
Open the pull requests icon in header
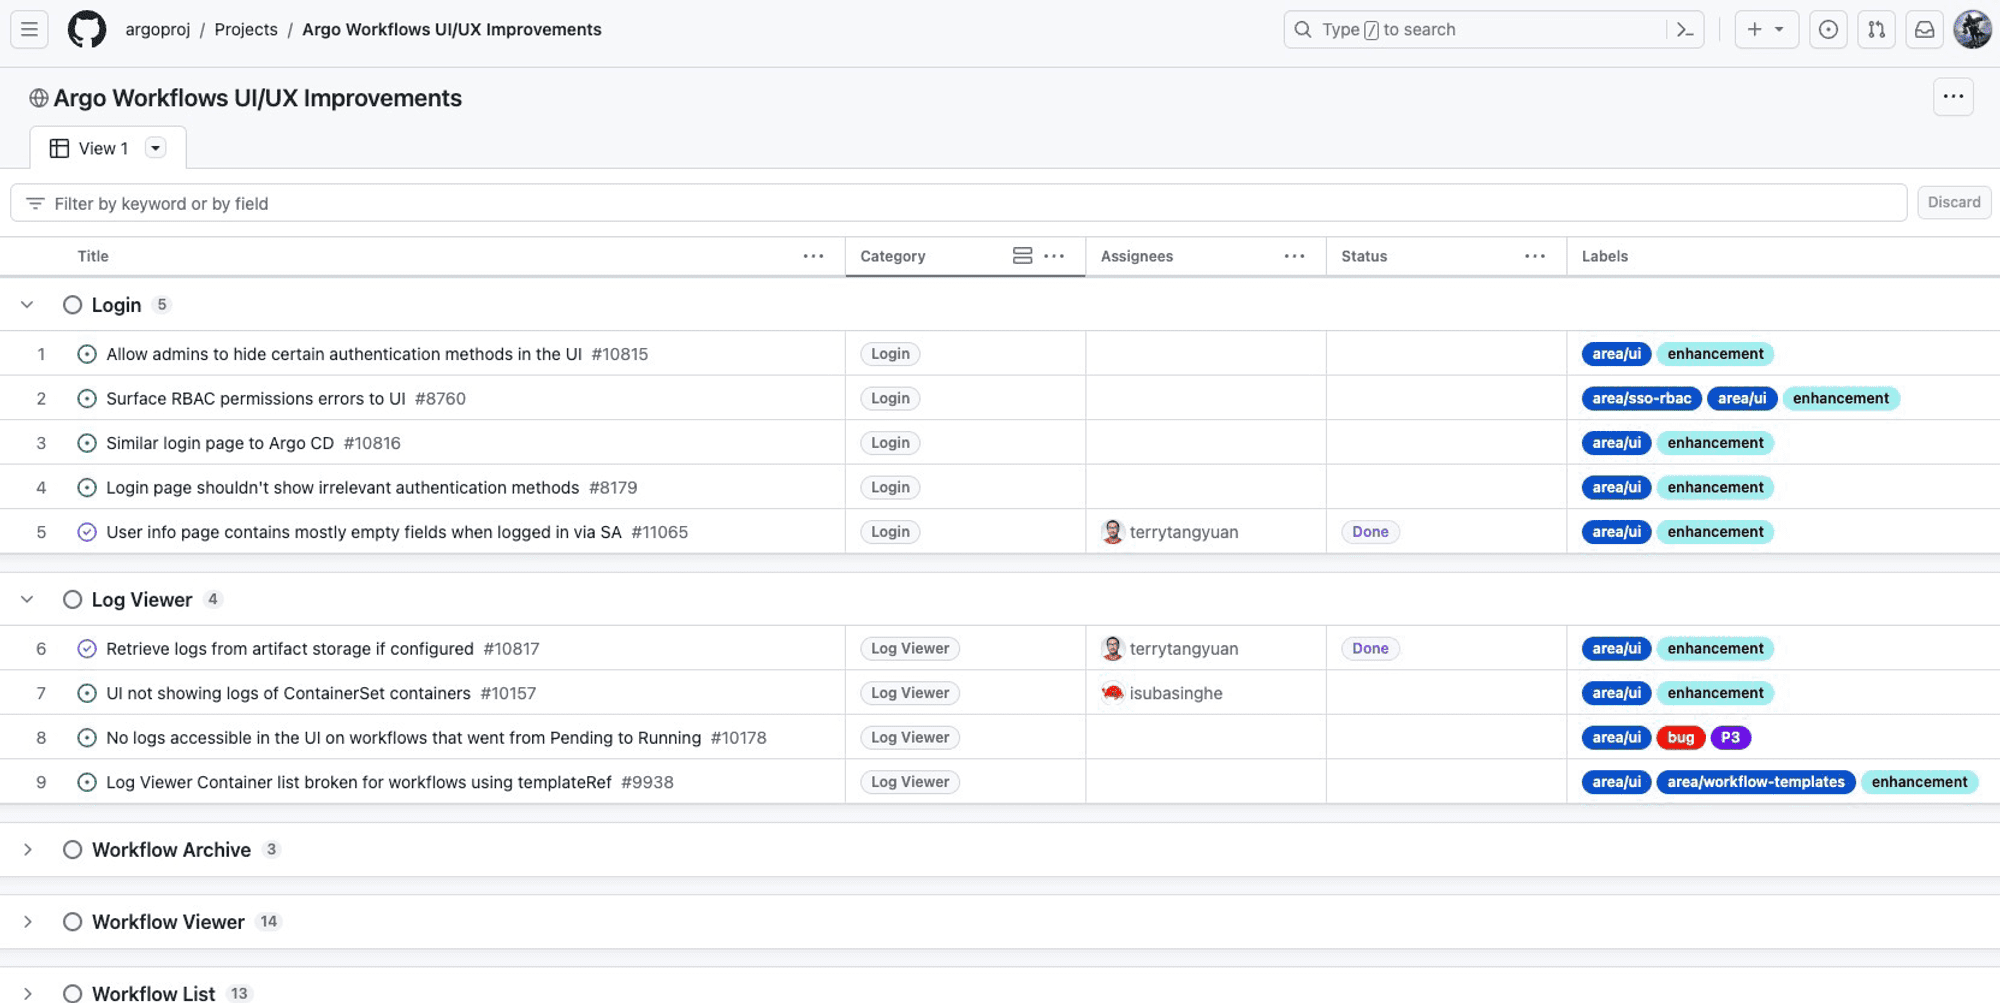[x=1876, y=30]
